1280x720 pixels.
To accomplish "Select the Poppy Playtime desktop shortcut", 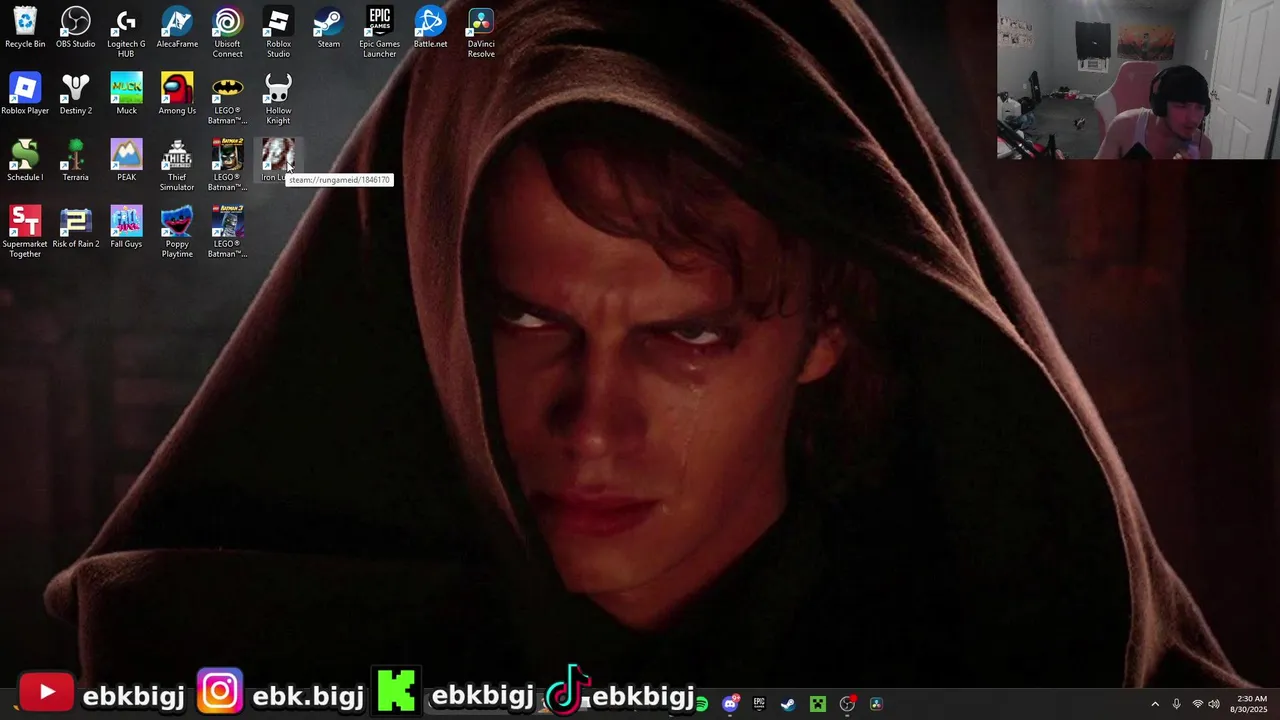I will (177, 232).
